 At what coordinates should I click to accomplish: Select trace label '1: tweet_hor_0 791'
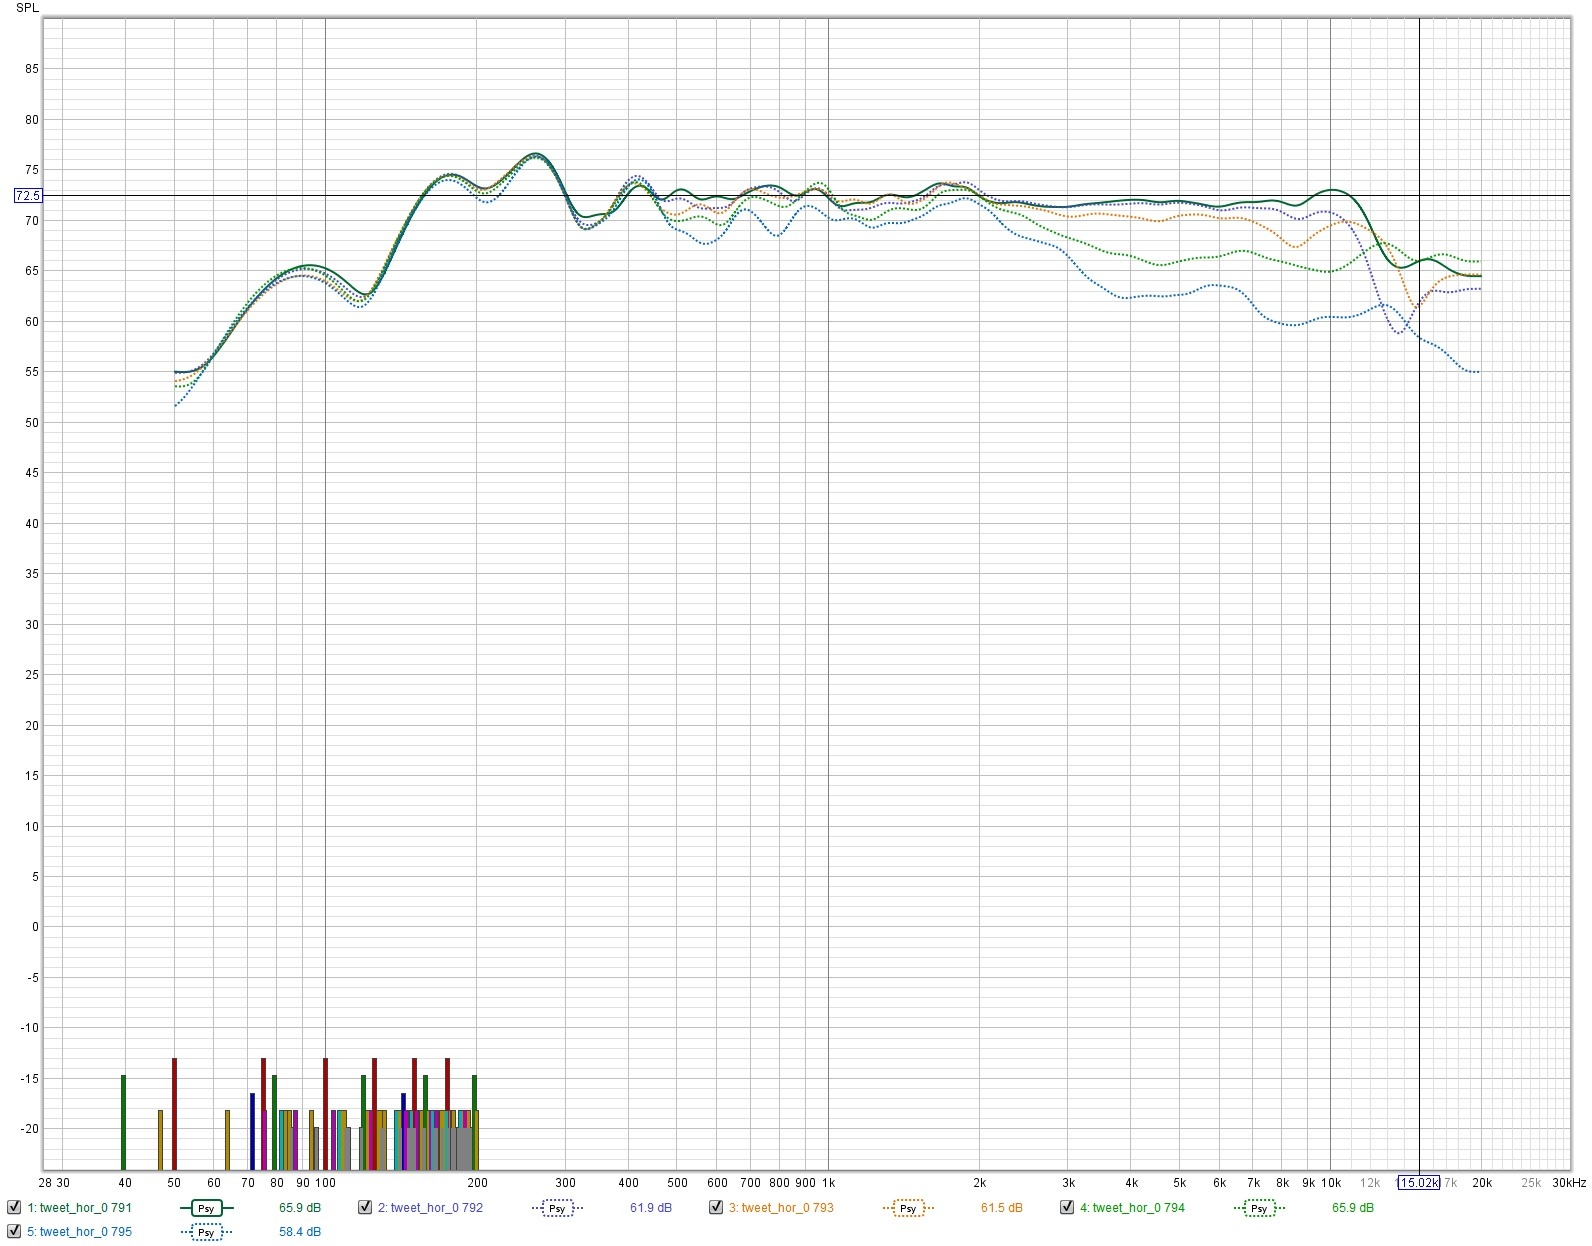point(80,1208)
